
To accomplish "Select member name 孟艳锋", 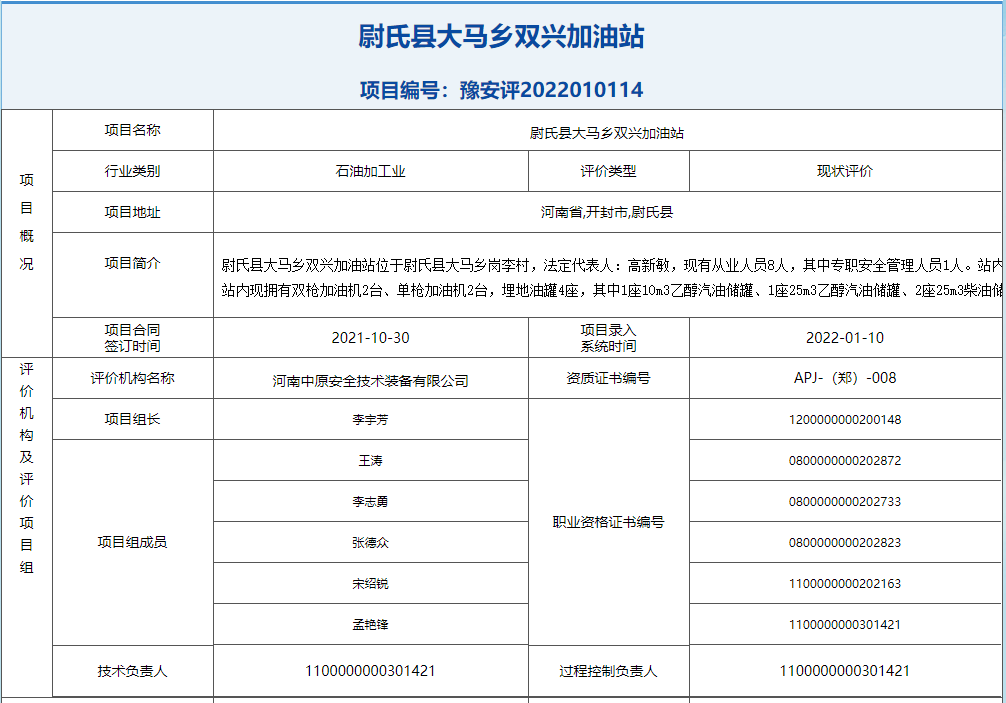I will pyautogui.click(x=370, y=625).
